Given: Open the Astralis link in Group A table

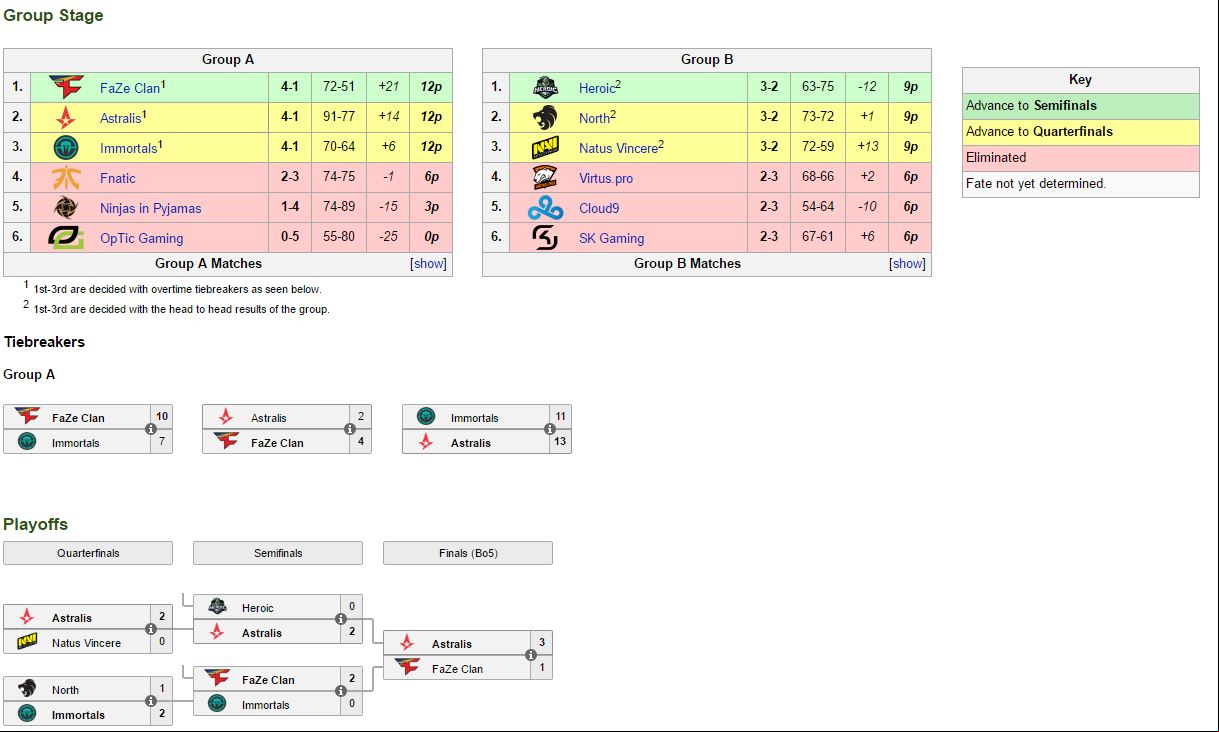Looking at the screenshot, I should click(120, 118).
